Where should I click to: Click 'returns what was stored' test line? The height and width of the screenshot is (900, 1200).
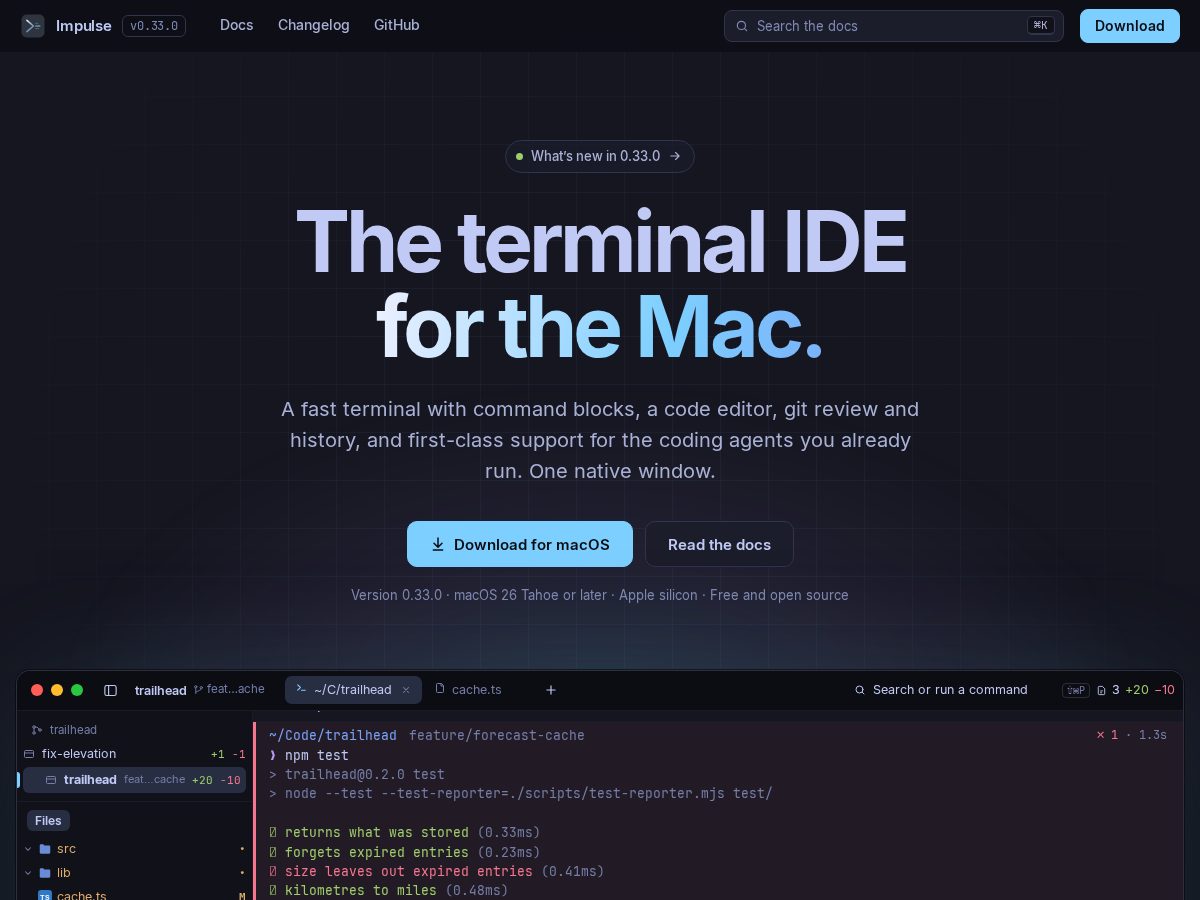(x=405, y=832)
